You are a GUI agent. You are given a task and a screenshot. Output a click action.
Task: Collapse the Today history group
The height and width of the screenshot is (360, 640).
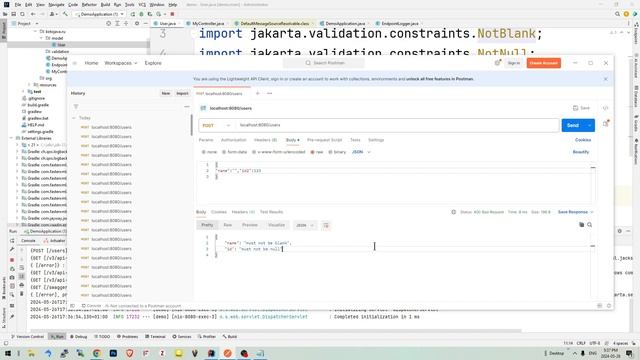click(x=74, y=118)
